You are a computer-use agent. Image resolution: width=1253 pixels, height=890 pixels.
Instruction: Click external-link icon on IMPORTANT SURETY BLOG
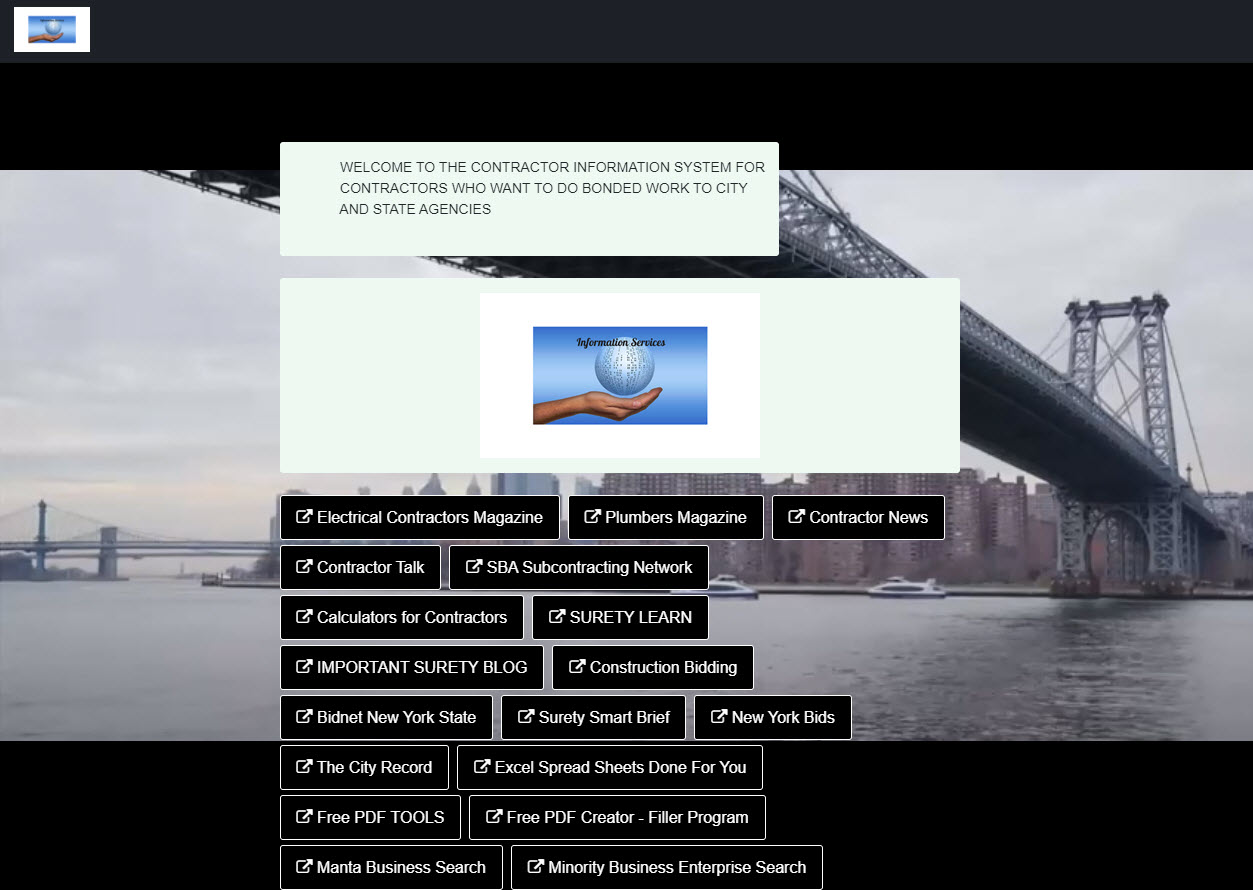pos(305,667)
